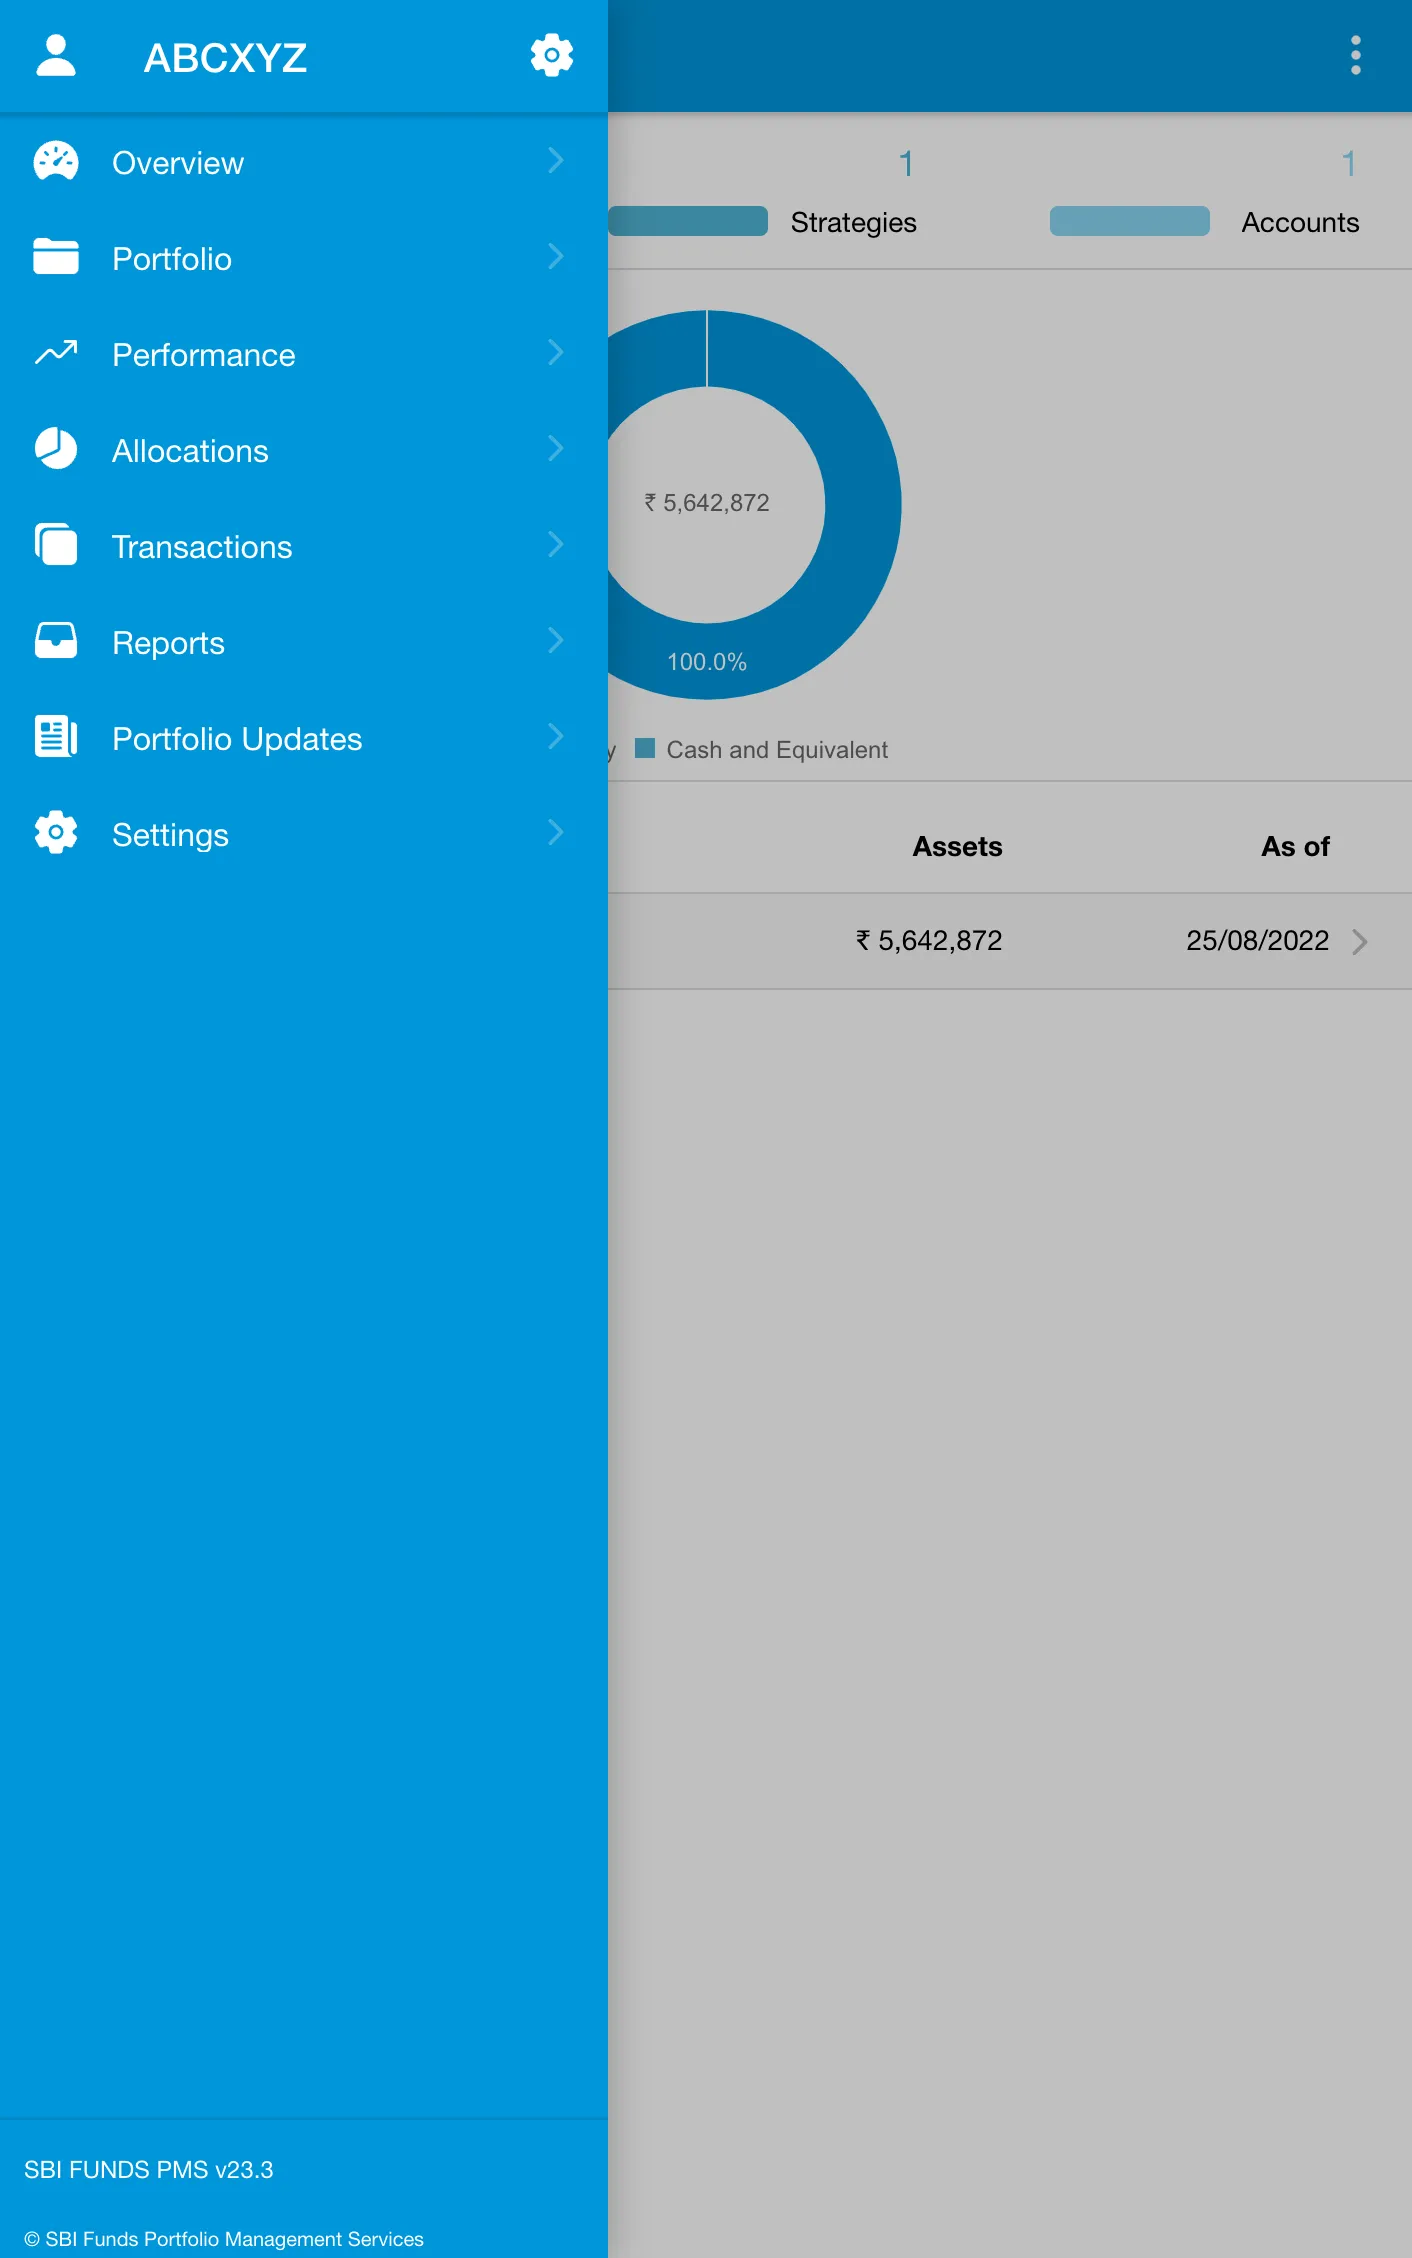The height and width of the screenshot is (2258, 1412).
Task: Click the SBI Funds Portfolio Management Services copyright
Action: click(224, 2239)
